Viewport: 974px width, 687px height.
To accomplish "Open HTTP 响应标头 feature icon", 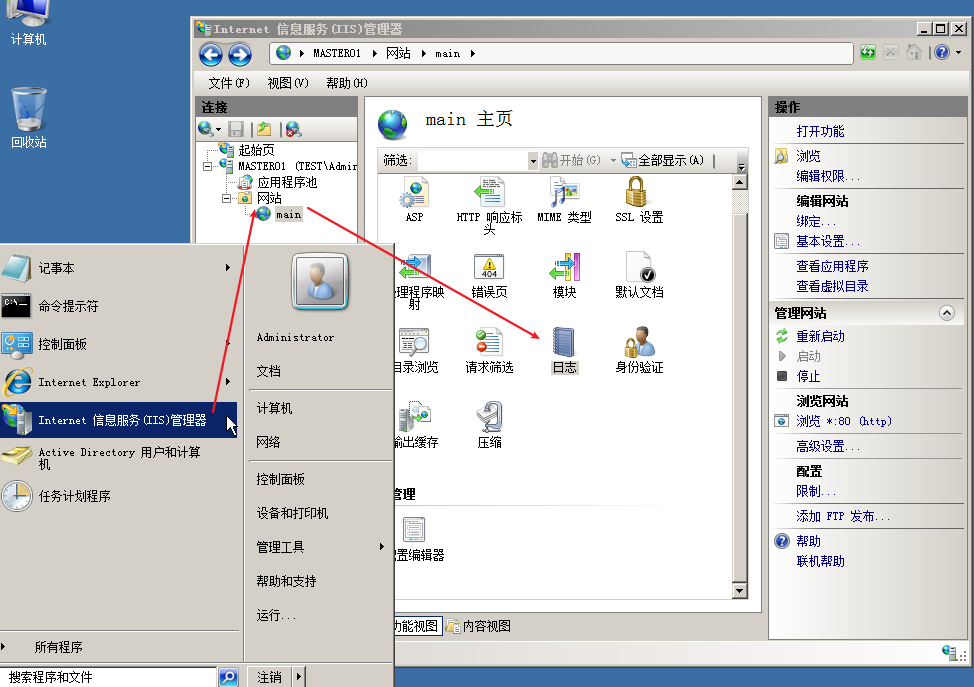I will pos(489,193).
